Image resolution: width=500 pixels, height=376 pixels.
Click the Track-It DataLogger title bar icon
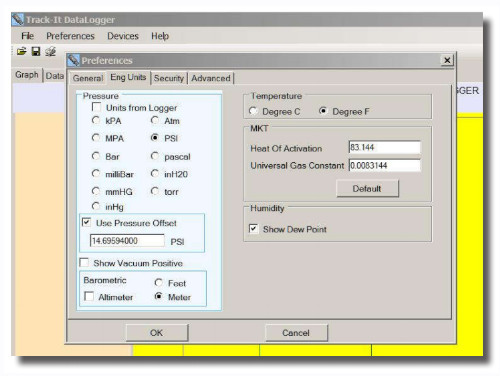pos(18,20)
